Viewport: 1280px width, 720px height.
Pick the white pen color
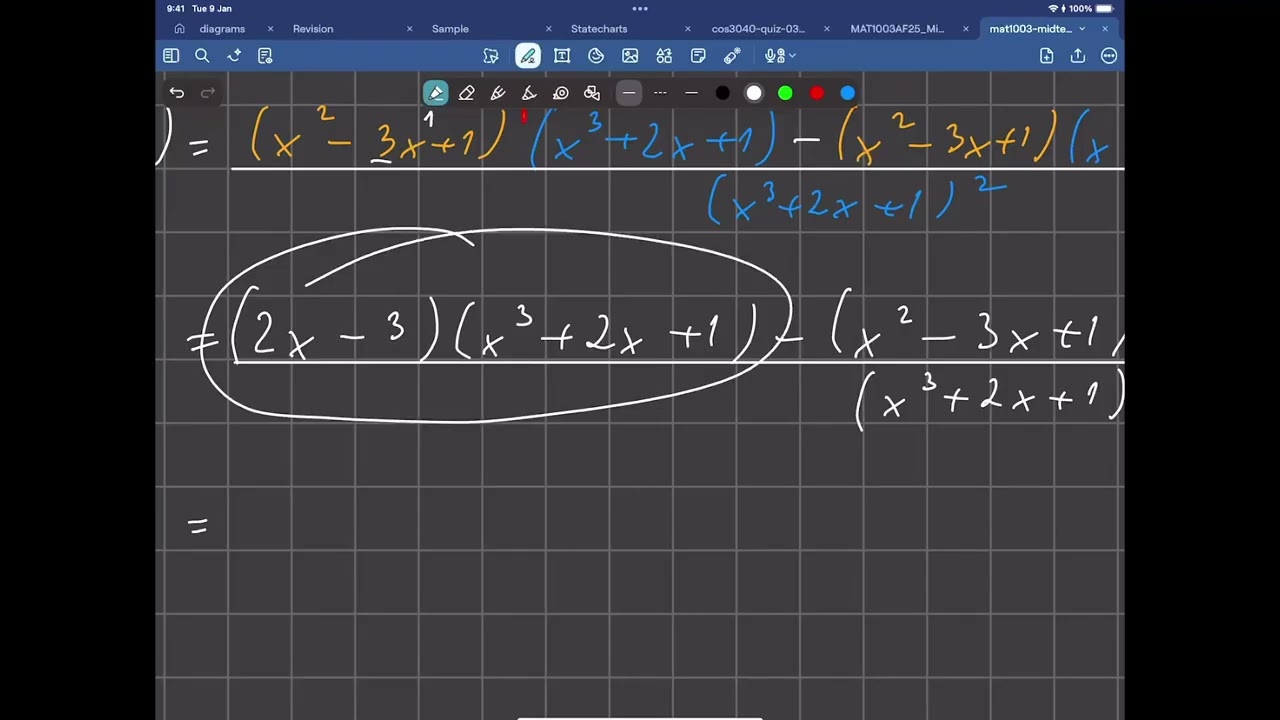pyautogui.click(x=754, y=93)
